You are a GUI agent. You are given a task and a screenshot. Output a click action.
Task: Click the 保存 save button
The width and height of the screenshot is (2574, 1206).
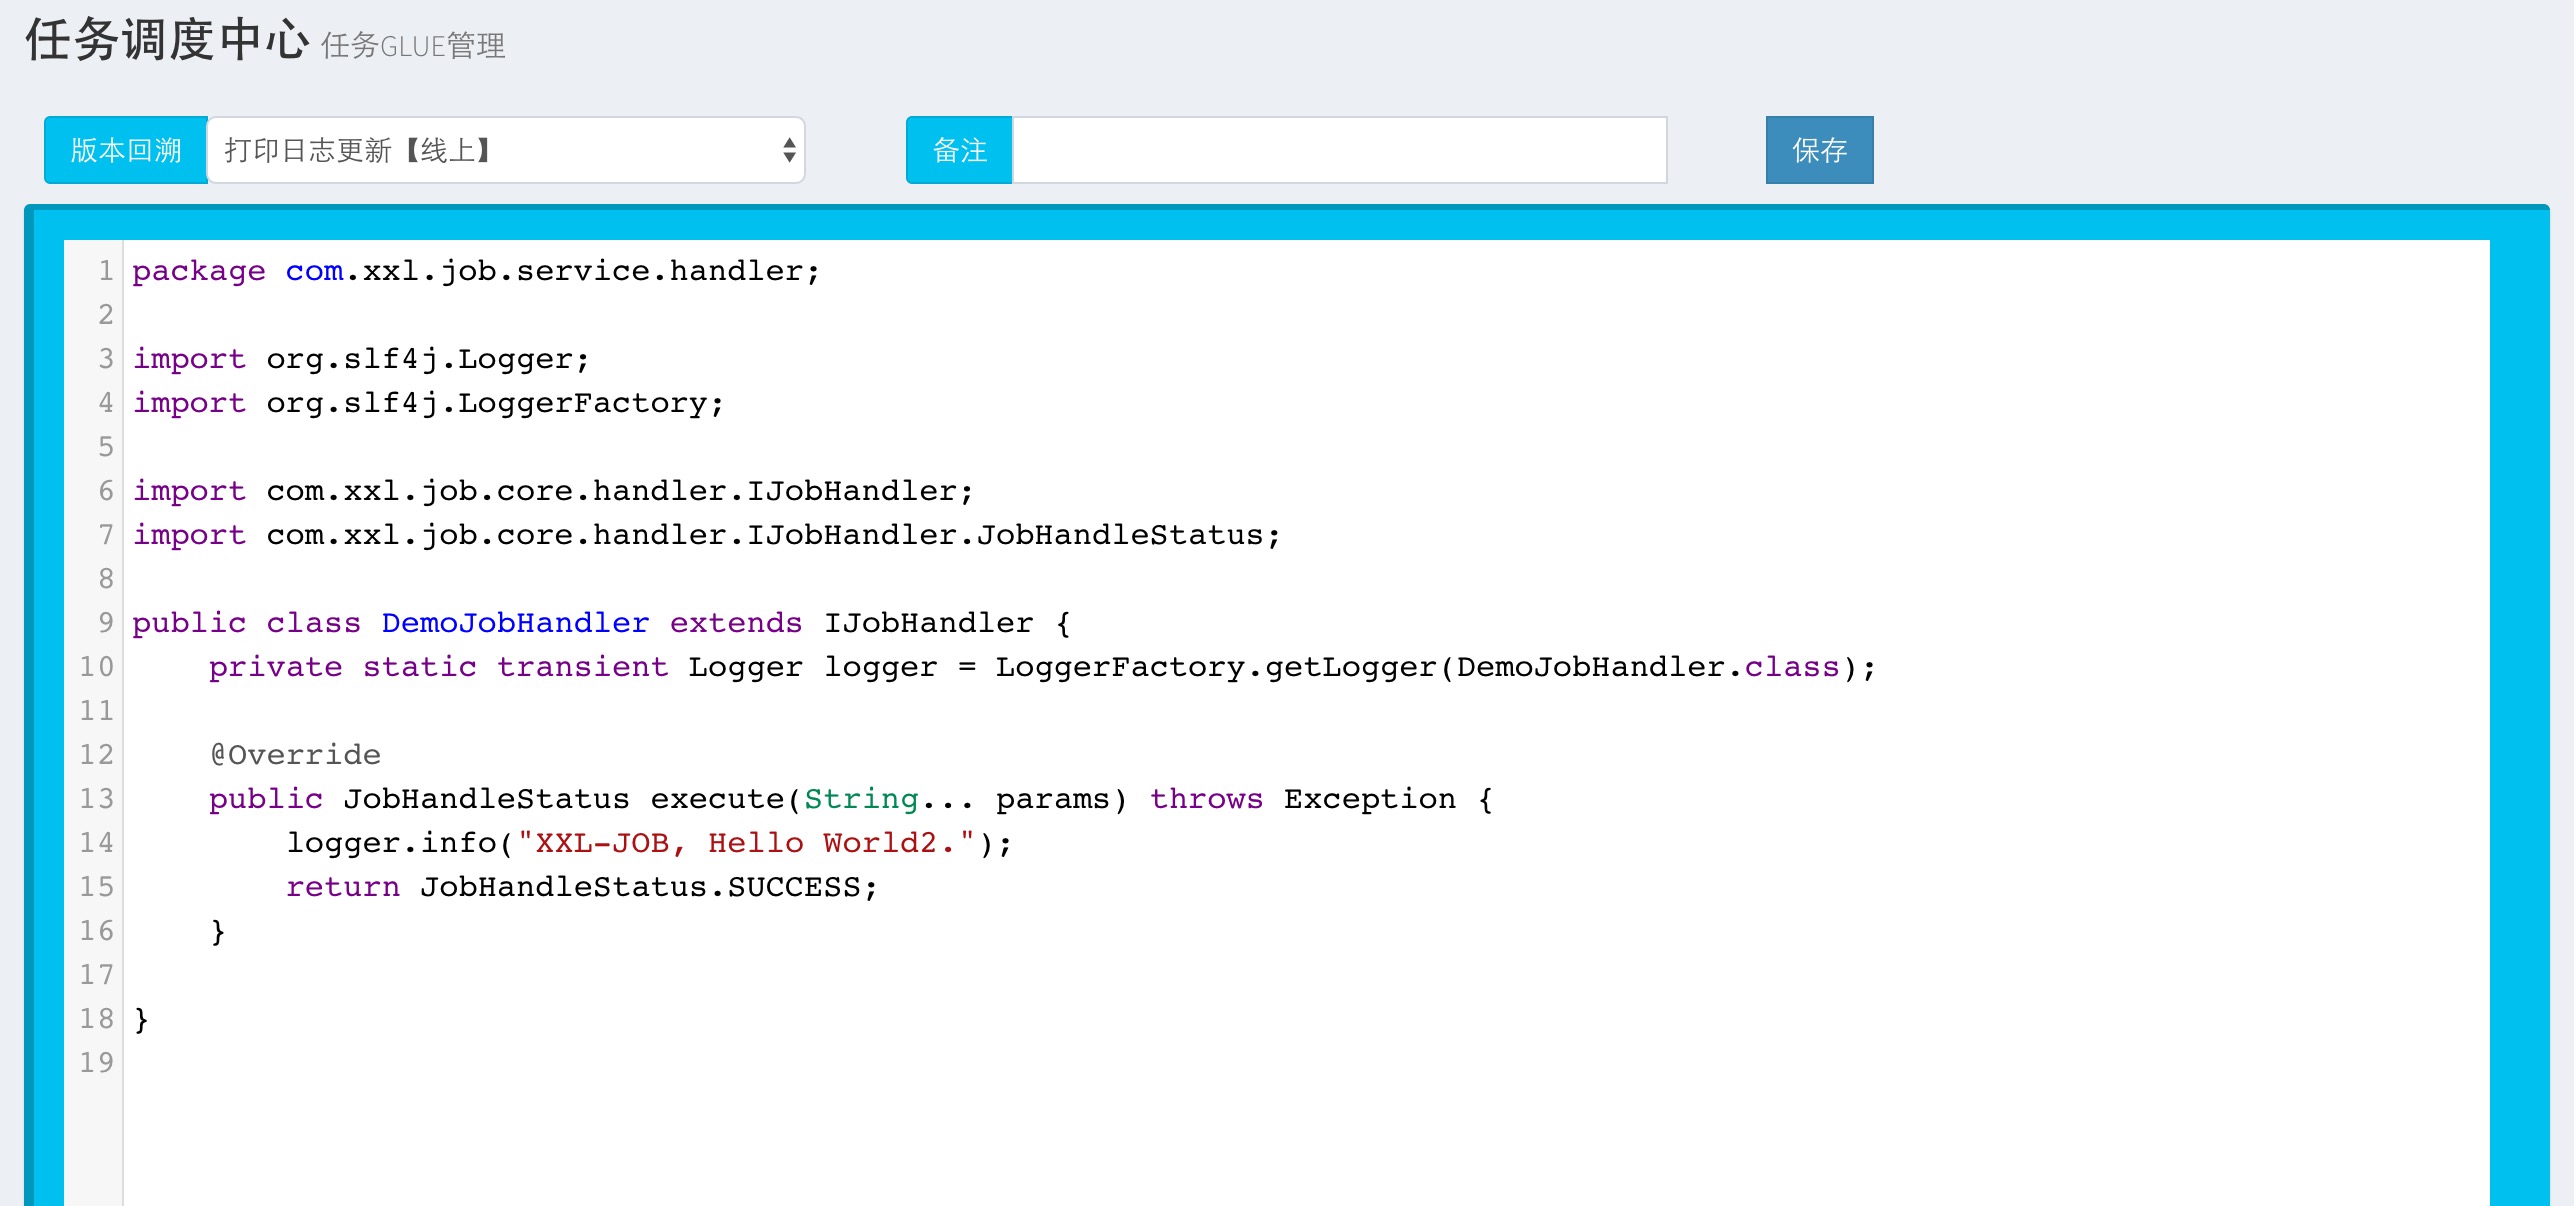point(1818,150)
